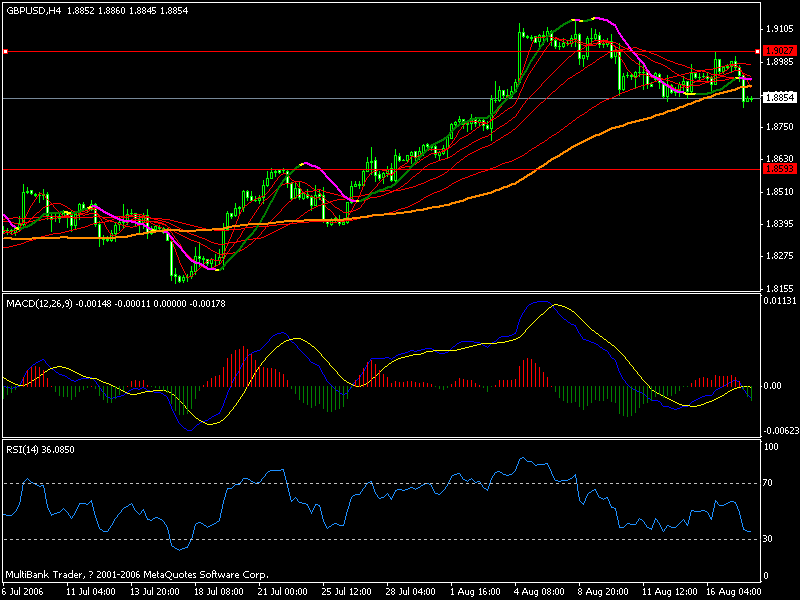Click the 16 Aug 04:00 time label
This screenshot has height=600, width=800.
click(x=732, y=592)
